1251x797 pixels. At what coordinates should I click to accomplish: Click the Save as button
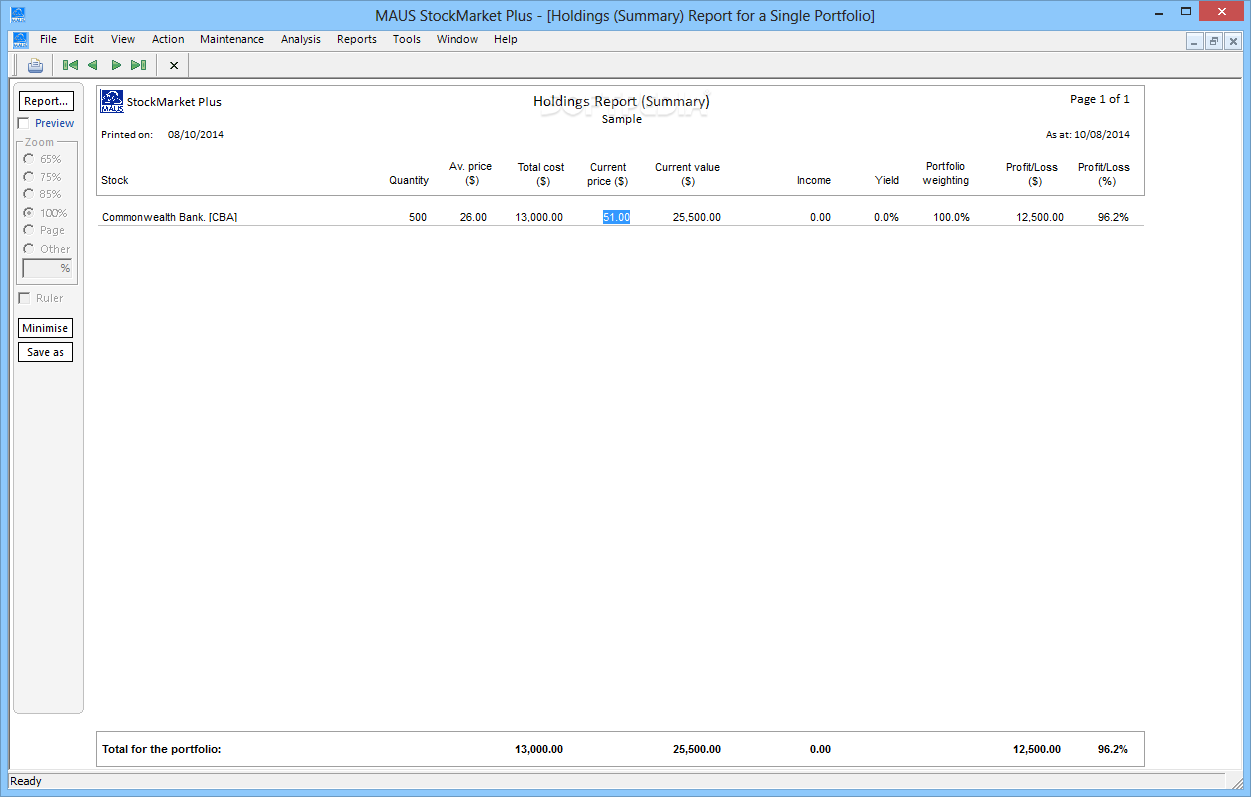click(x=46, y=352)
